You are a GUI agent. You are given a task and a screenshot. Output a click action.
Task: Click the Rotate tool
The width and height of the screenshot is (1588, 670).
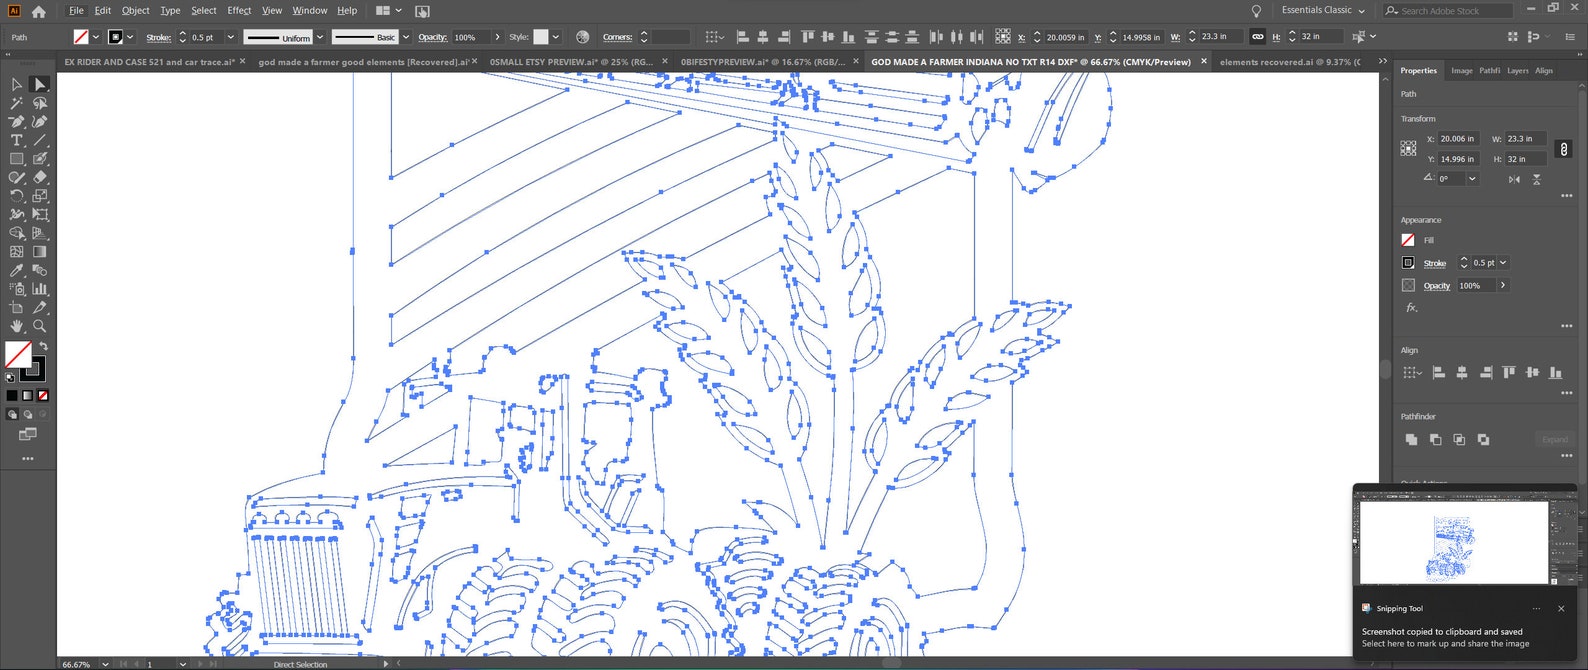[x=17, y=196]
